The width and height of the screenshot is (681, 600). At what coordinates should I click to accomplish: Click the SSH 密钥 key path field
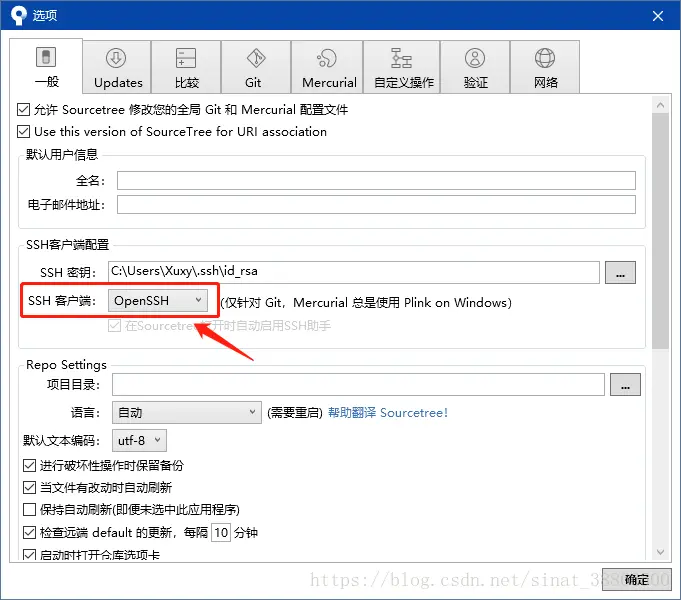point(354,272)
